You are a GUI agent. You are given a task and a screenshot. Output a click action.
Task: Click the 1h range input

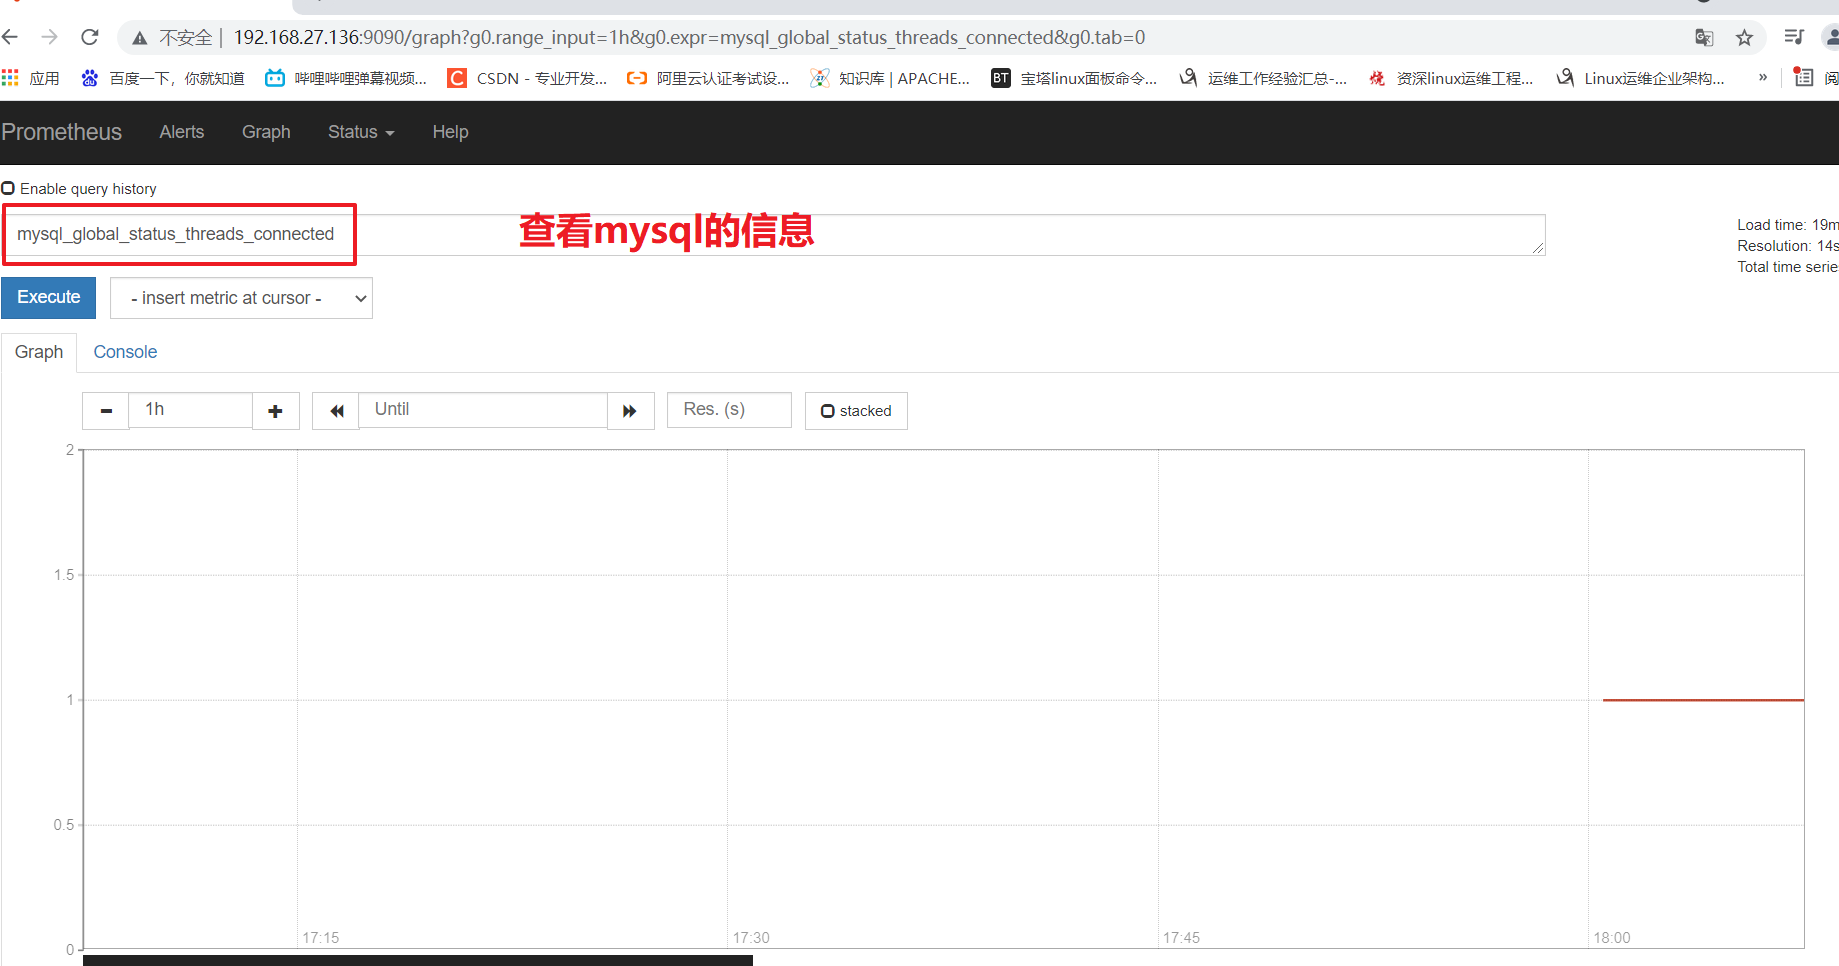click(x=190, y=410)
